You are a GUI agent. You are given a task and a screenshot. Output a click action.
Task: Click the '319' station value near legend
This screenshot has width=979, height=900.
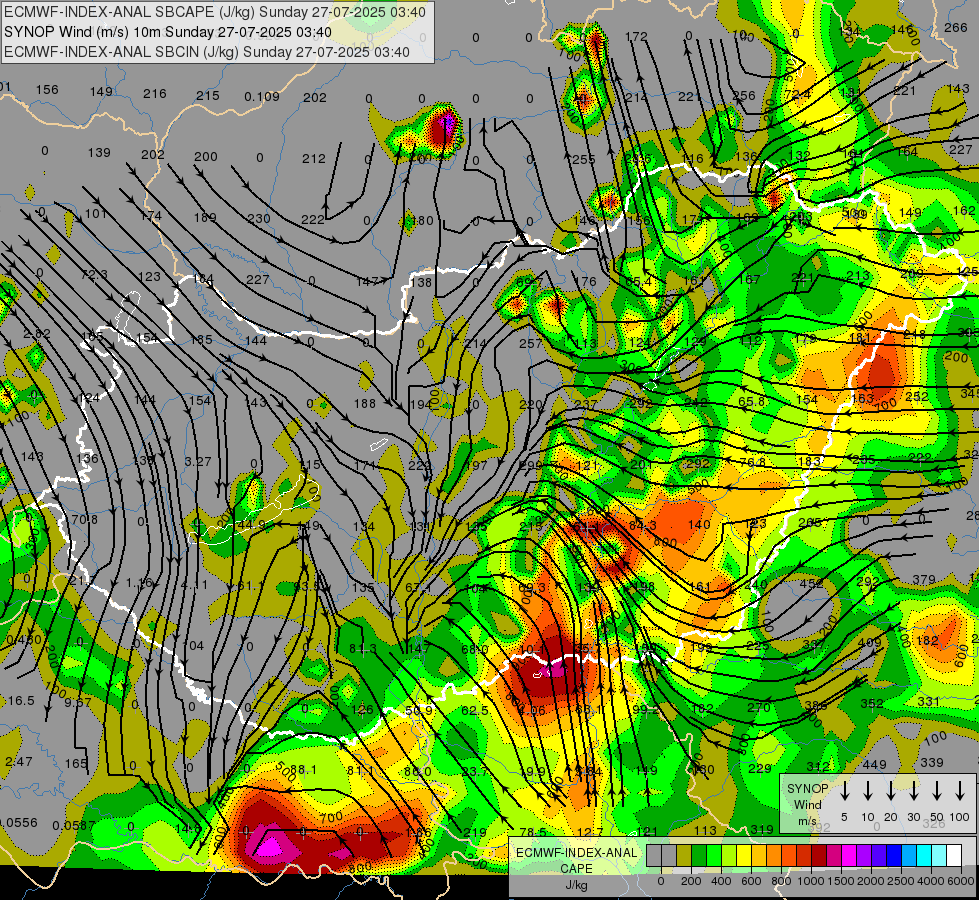tap(762, 830)
